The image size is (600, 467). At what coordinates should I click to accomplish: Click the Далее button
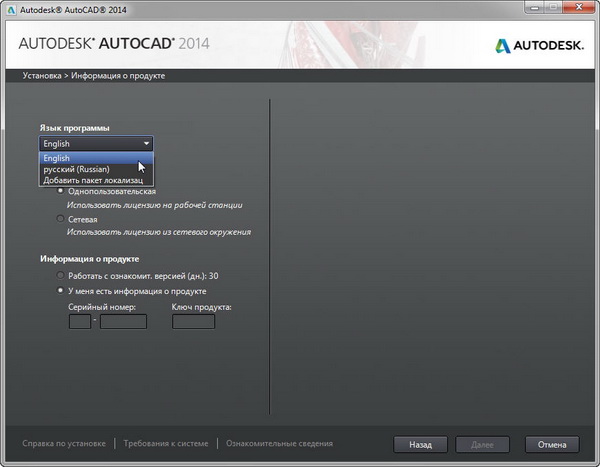[482, 444]
